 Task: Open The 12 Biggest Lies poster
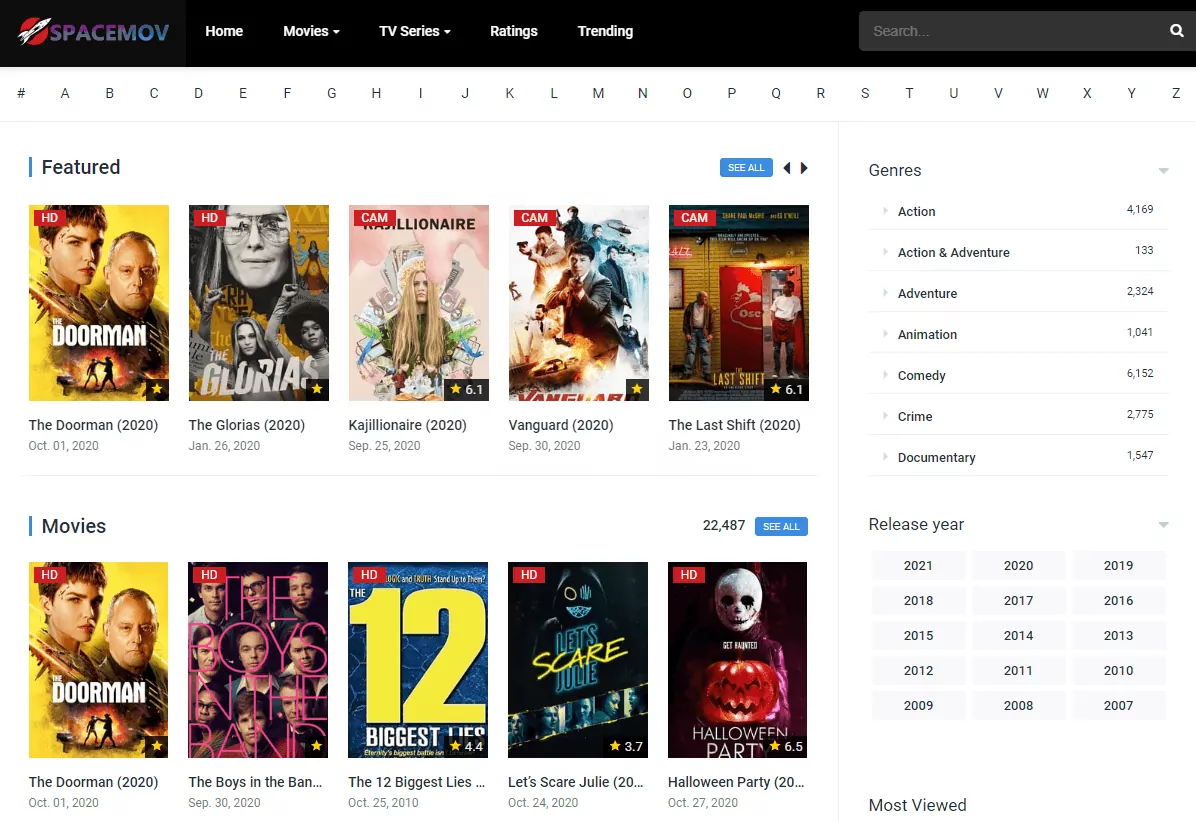[418, 660]
